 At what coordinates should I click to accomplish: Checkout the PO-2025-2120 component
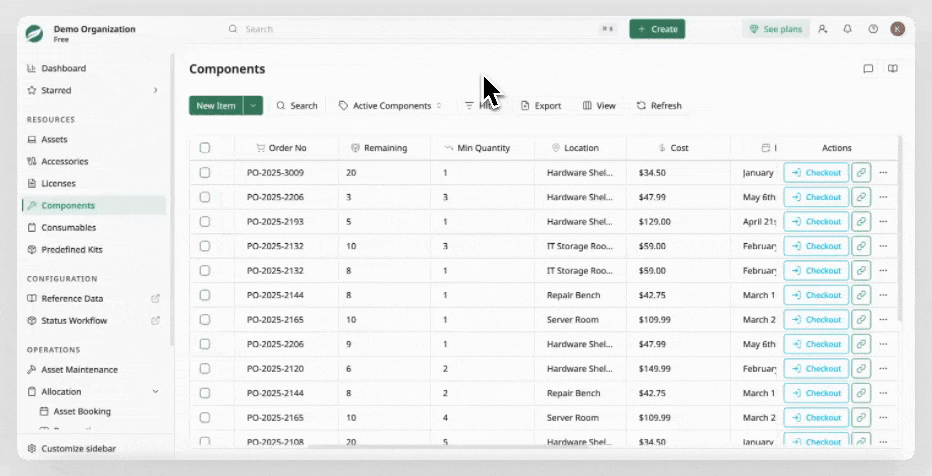click(x=816, y=368)
